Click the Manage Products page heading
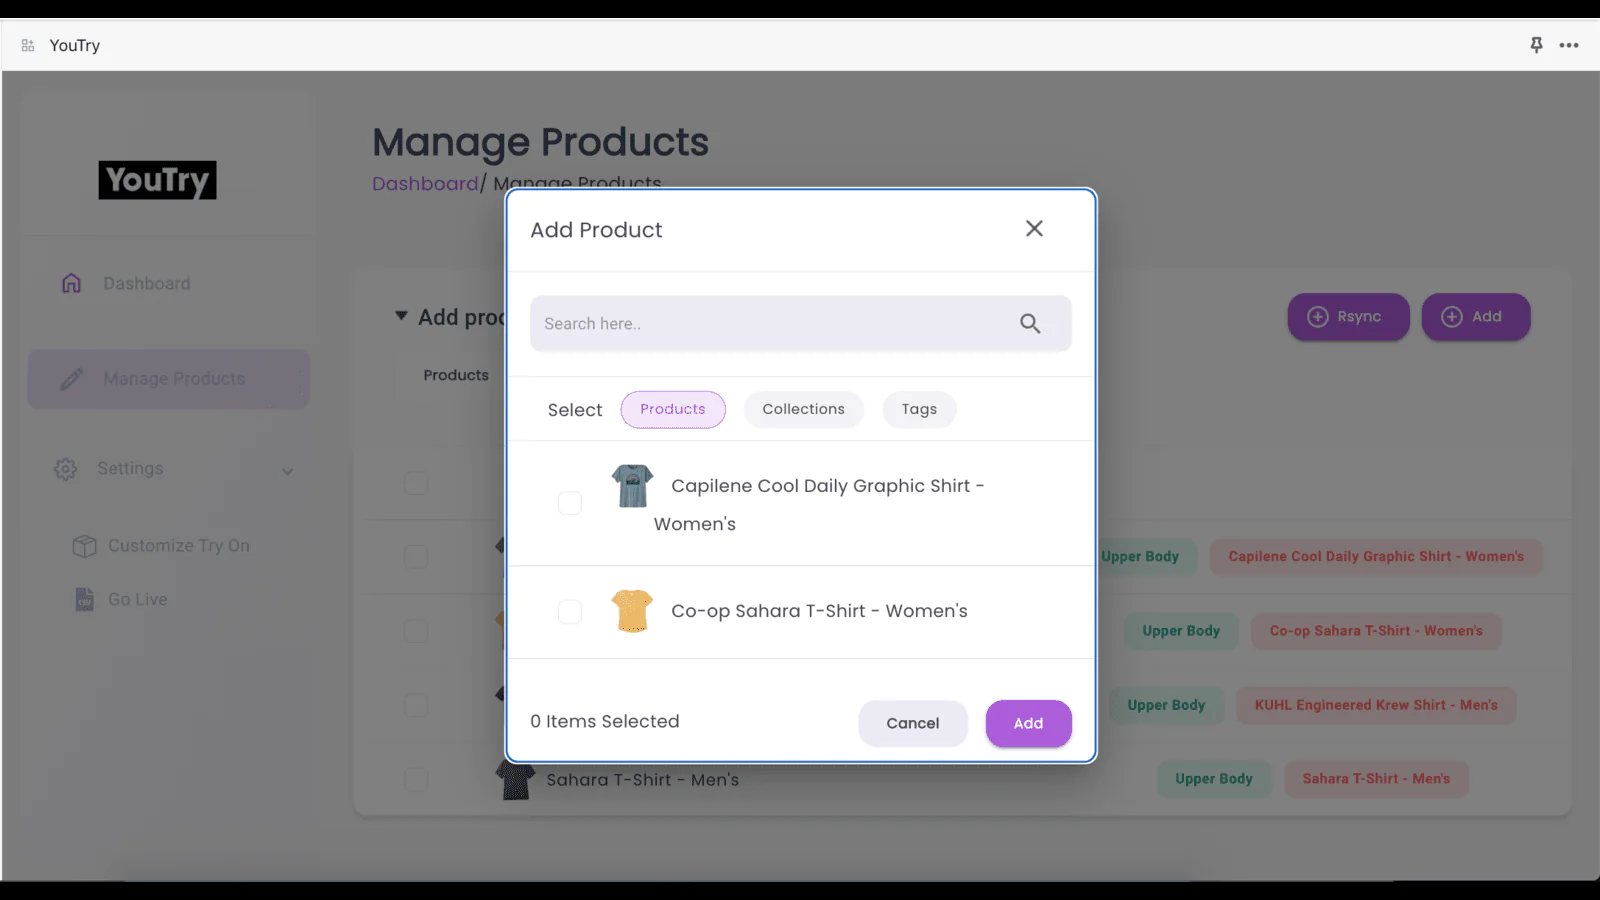The image size is (1600, 900). (x=541, y=142)
